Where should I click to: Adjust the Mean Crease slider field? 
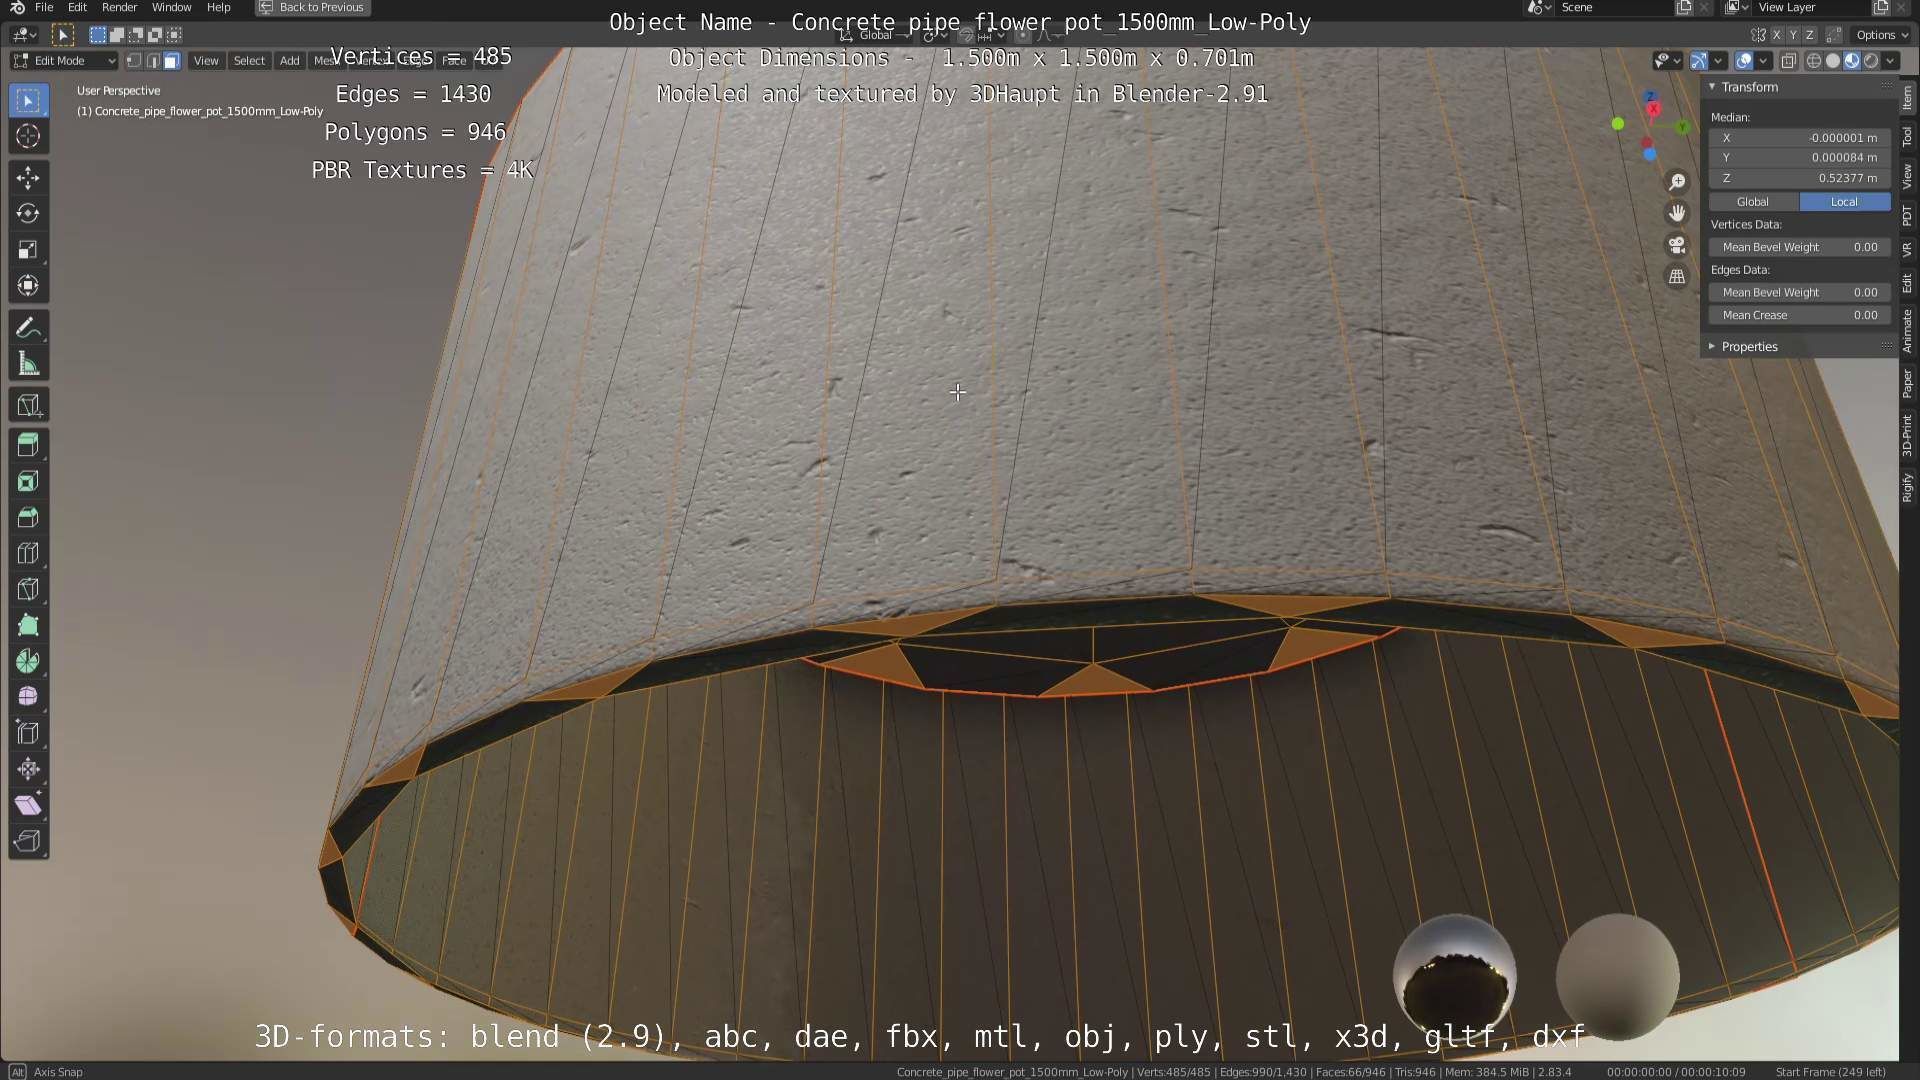coord(1799,315)
